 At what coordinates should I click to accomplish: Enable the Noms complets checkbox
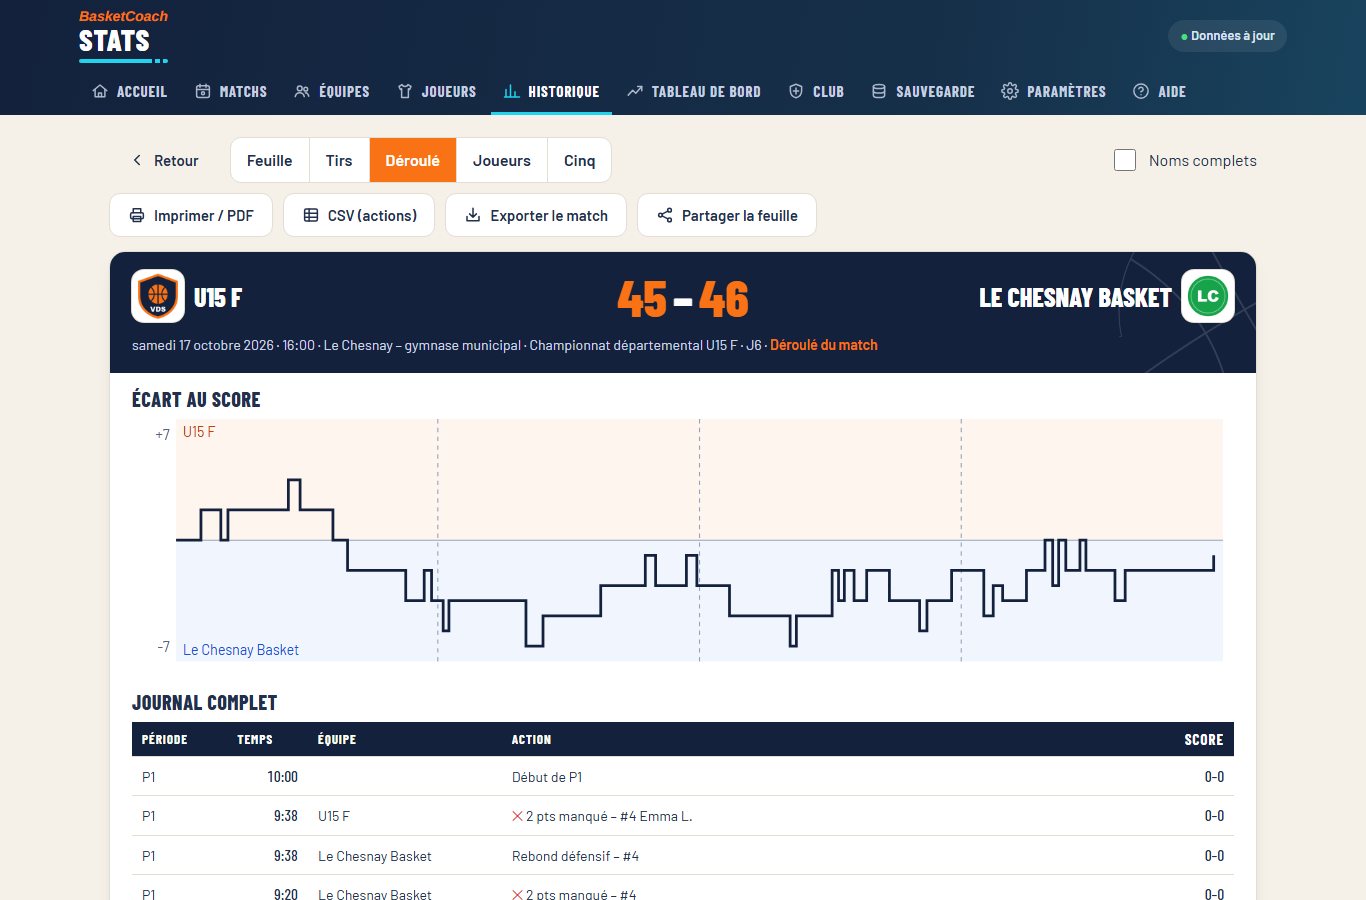coord(1125,160)
